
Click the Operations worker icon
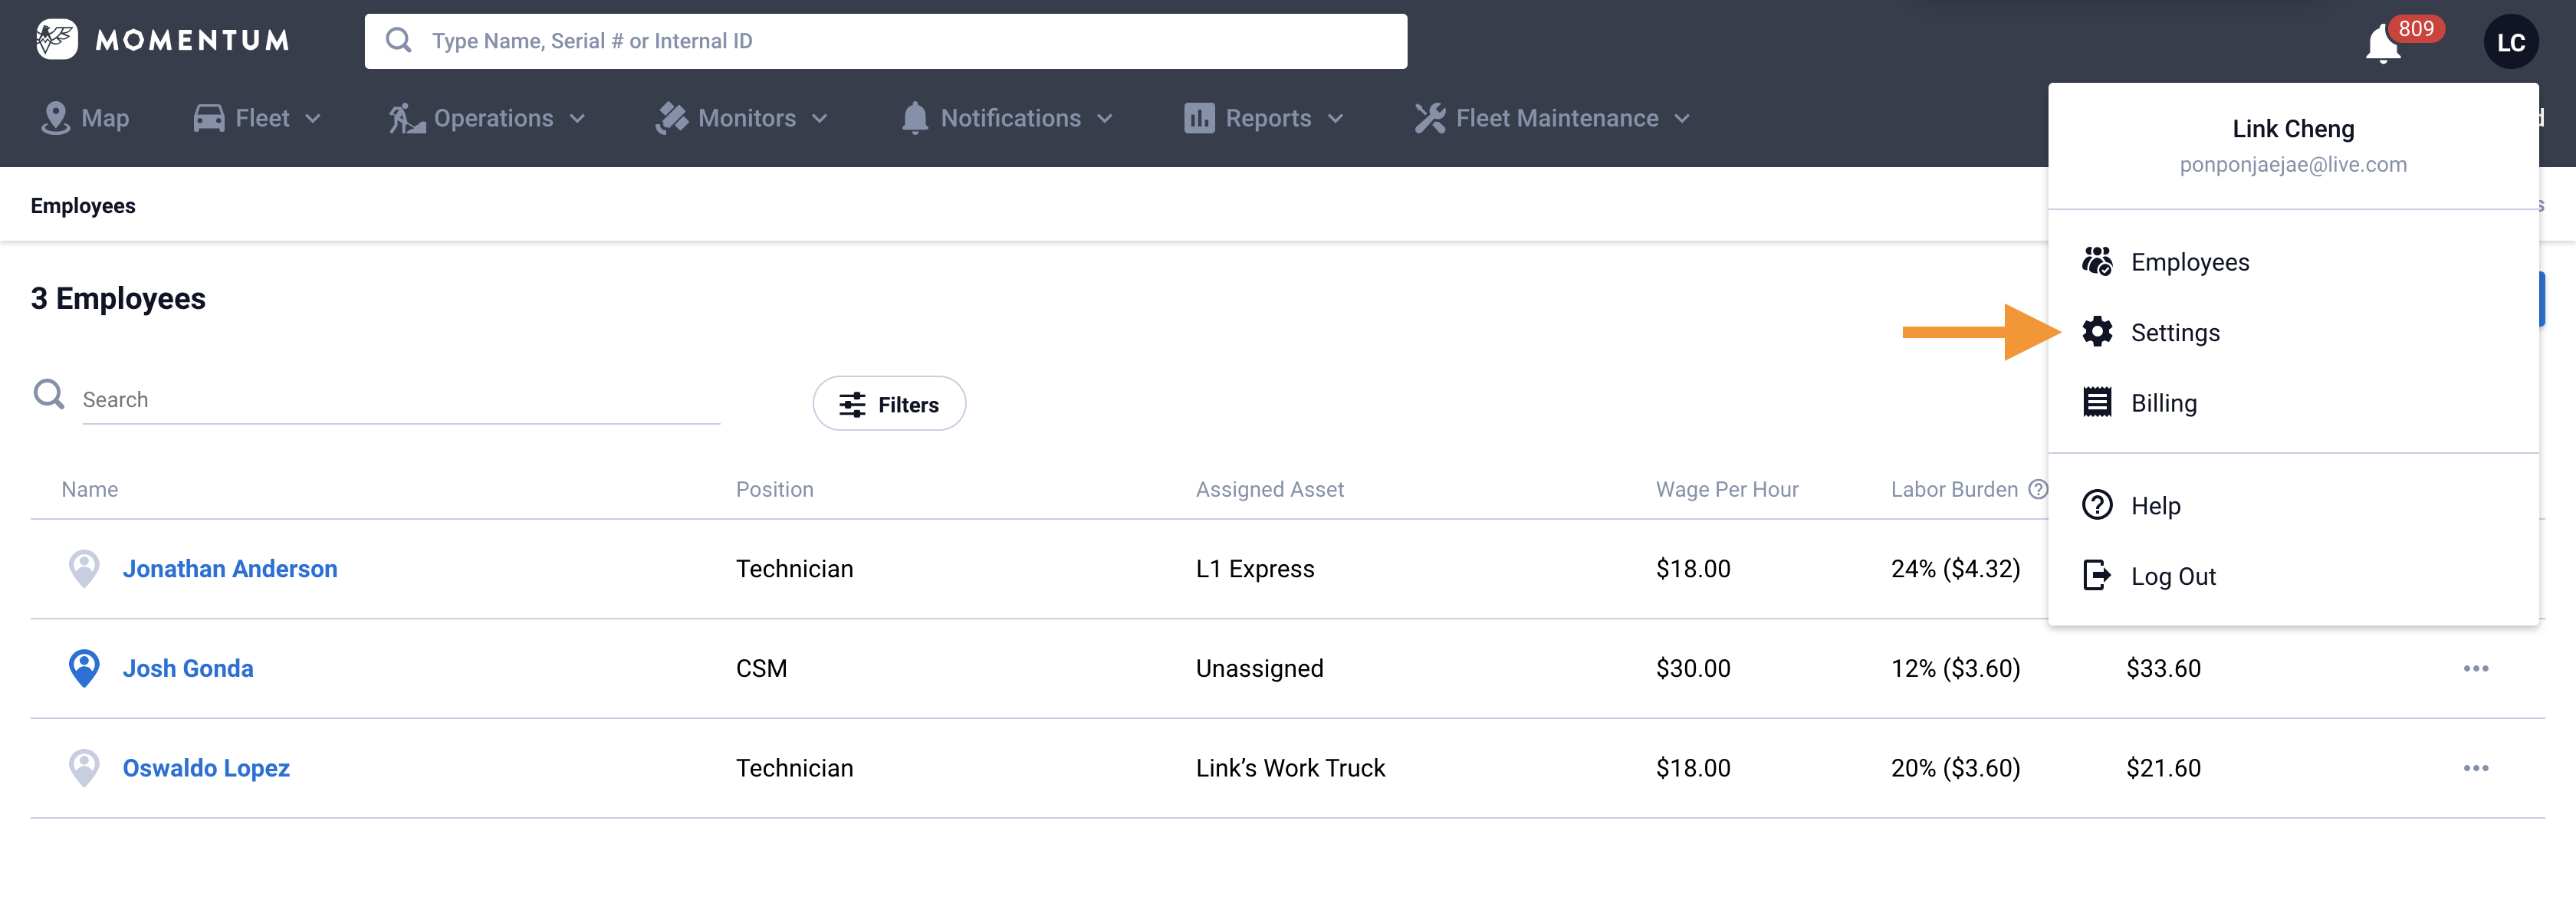(406, 118)
